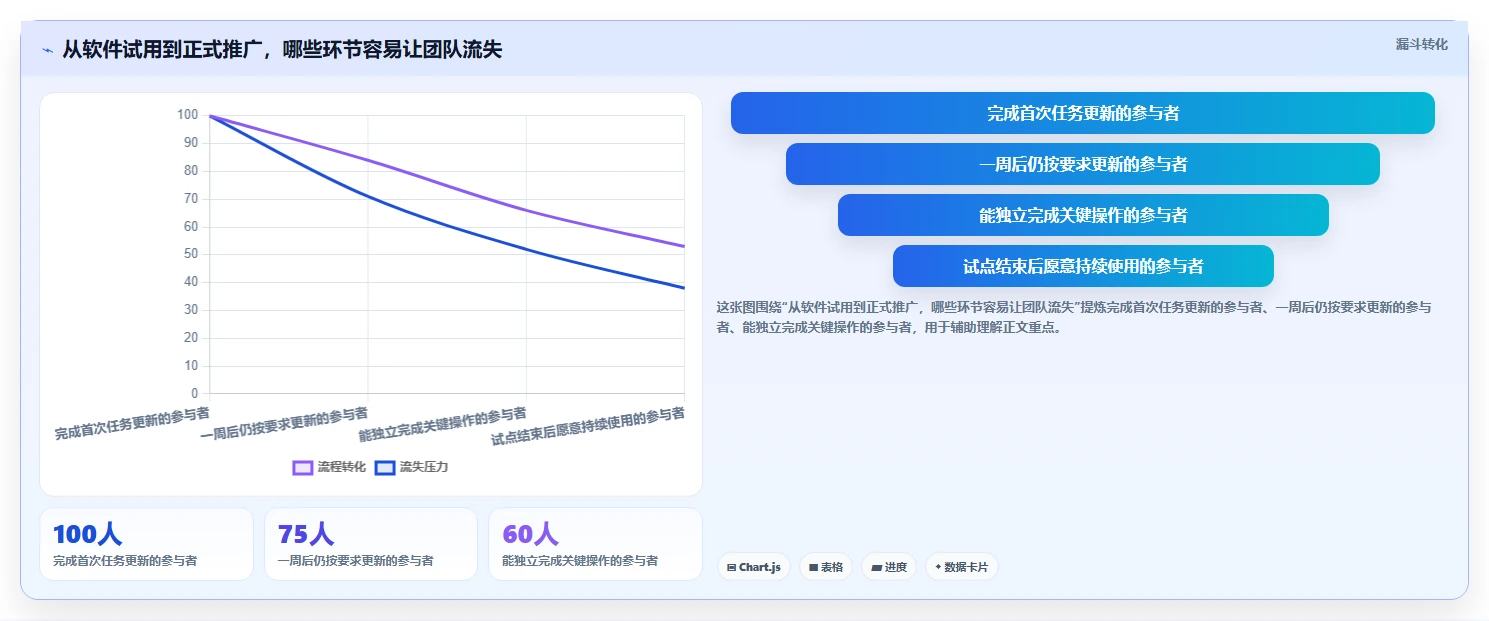Click x-axis label 试点结束后愿意持续使用的参与者

pyautogui.click(x=588, y=426)
